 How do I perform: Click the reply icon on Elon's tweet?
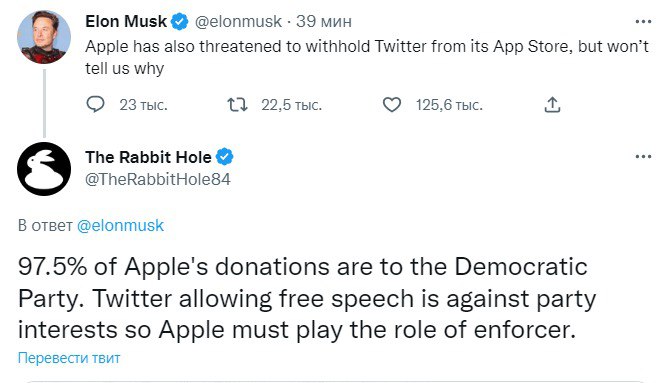(95, 105)
